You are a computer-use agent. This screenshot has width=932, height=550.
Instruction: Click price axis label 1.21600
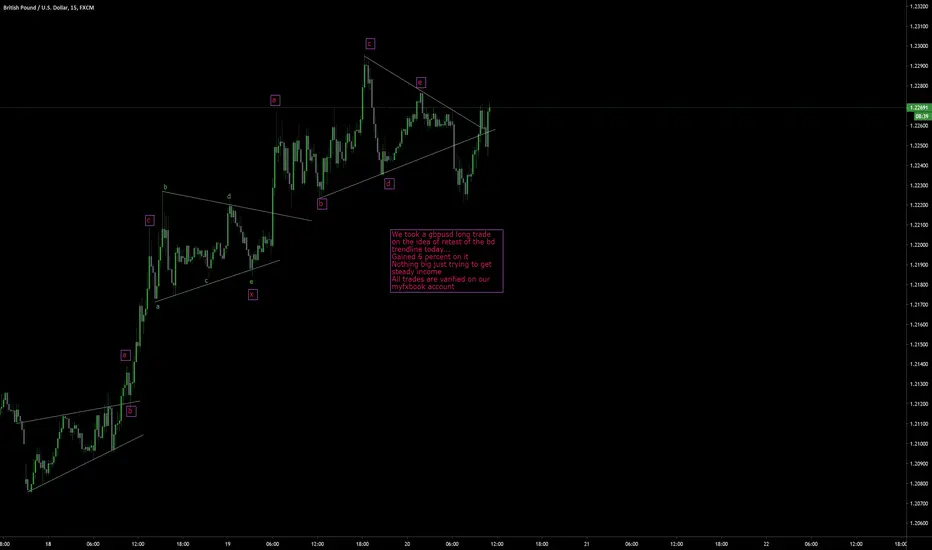click(x=919, y=325)
